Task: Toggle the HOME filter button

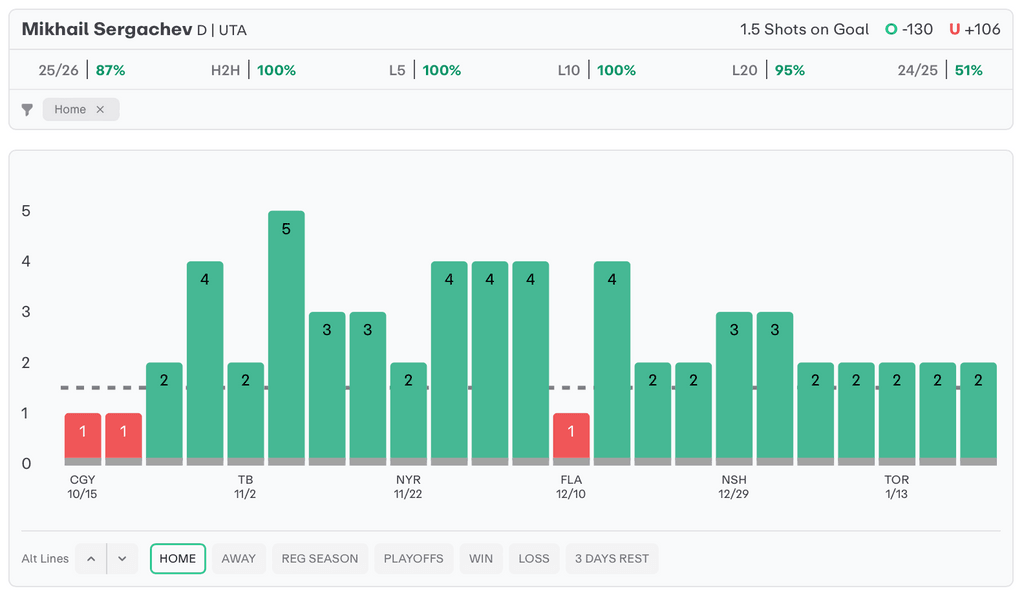Action: pos(178,559)
